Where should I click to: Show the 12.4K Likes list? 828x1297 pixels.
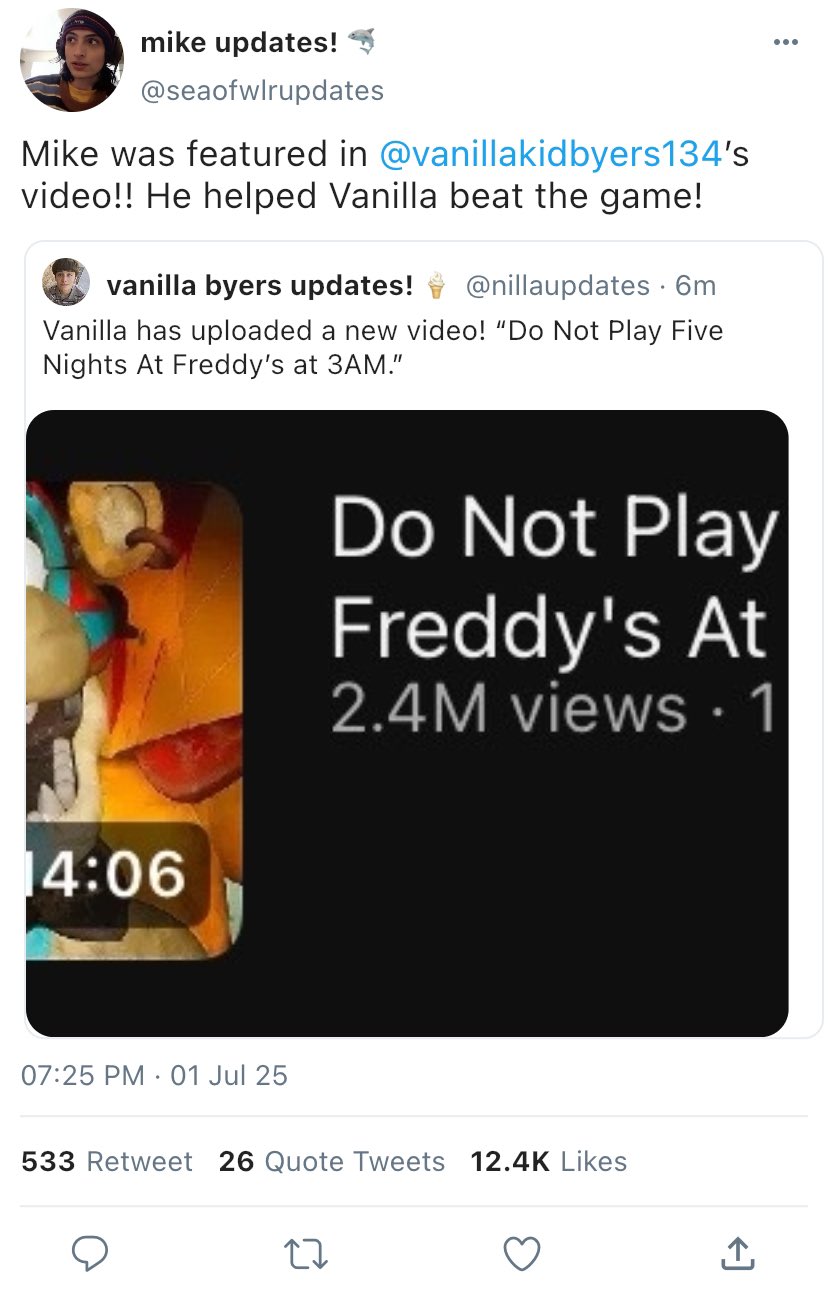pos(549,1161)
